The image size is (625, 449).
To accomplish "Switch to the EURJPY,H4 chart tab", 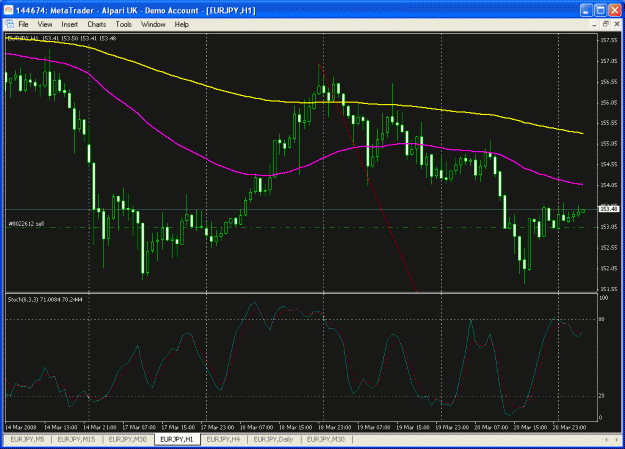I will pos(223,439).
